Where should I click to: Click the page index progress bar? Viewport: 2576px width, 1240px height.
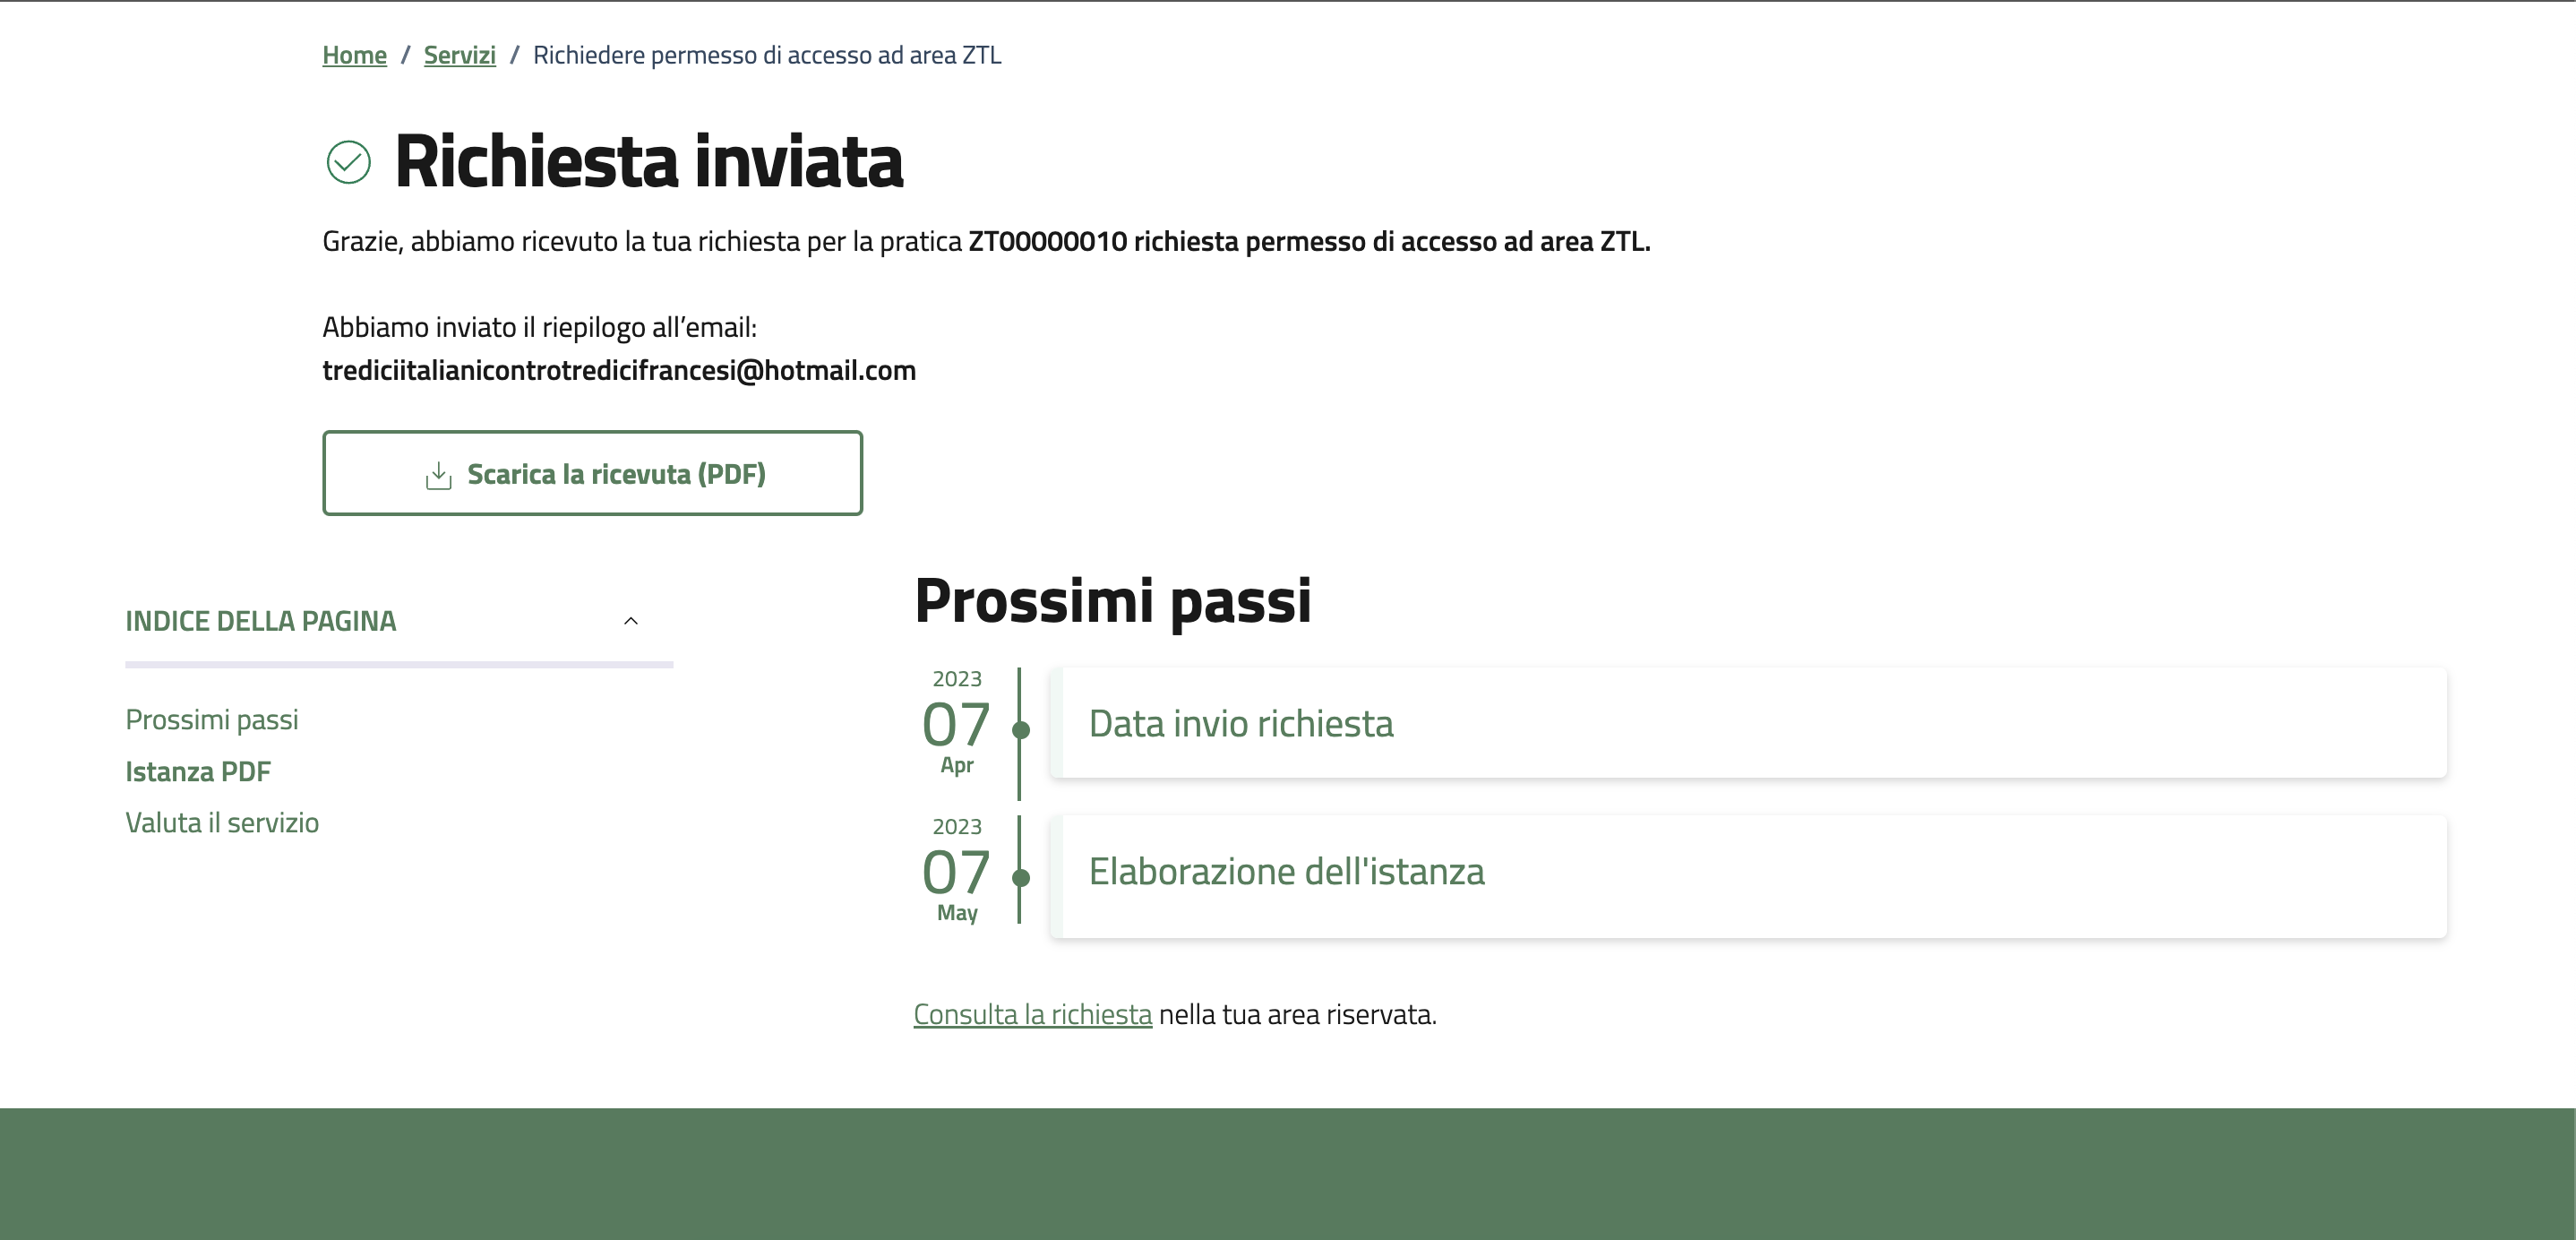(399, 664)
